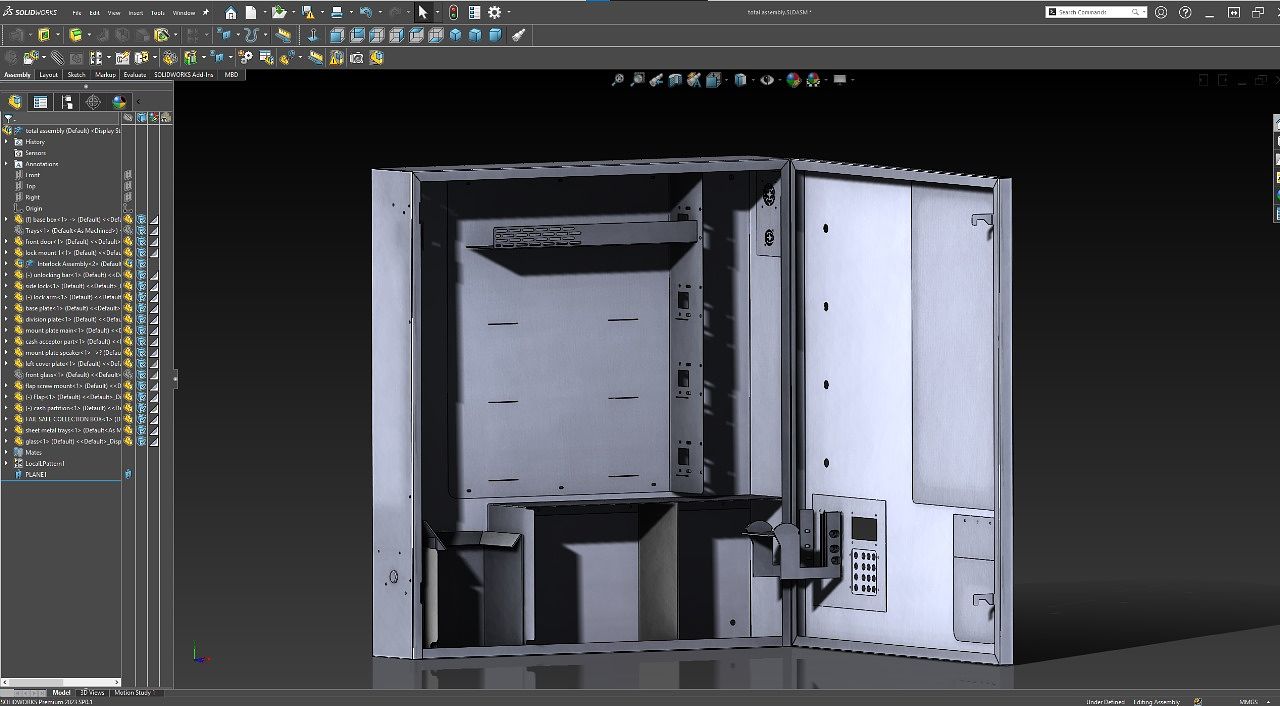Image resolution: width=1280 pixels, height=706 pixels.
Task: Click the Rebuild traffic light icon
Action: [453, 13]
